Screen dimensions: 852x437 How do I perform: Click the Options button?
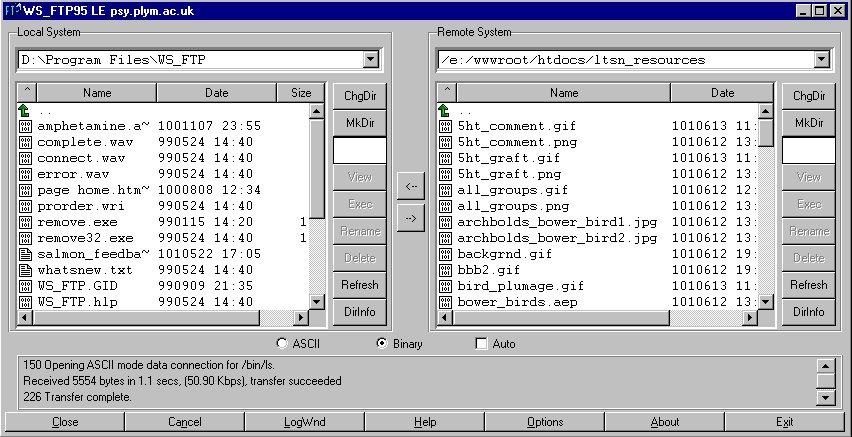point(545,422)
